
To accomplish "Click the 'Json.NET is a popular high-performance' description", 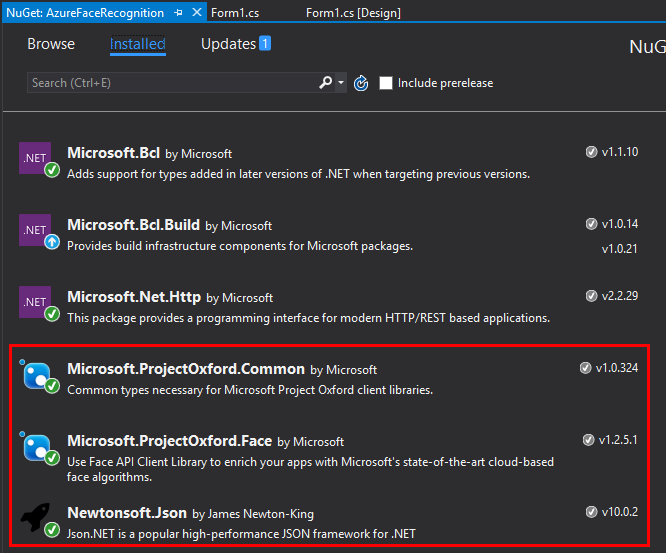I will click(x=241, y=533).
